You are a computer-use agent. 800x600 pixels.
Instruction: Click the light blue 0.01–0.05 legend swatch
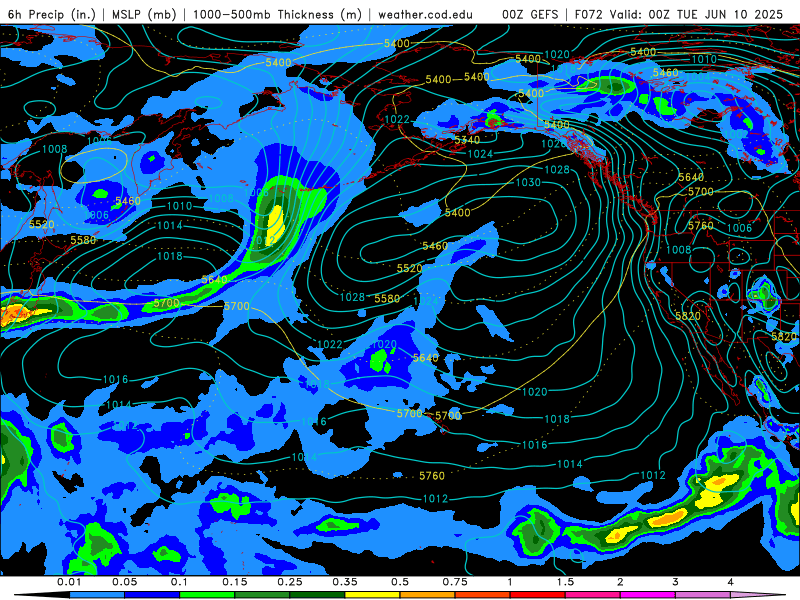[x=96, y=595]
